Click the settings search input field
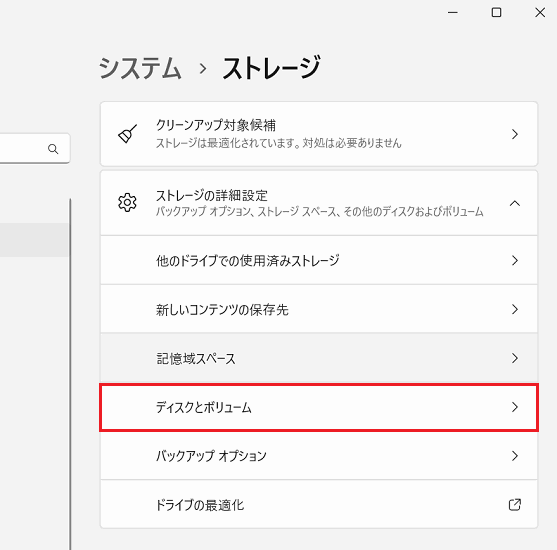 (x=35, y=149)
